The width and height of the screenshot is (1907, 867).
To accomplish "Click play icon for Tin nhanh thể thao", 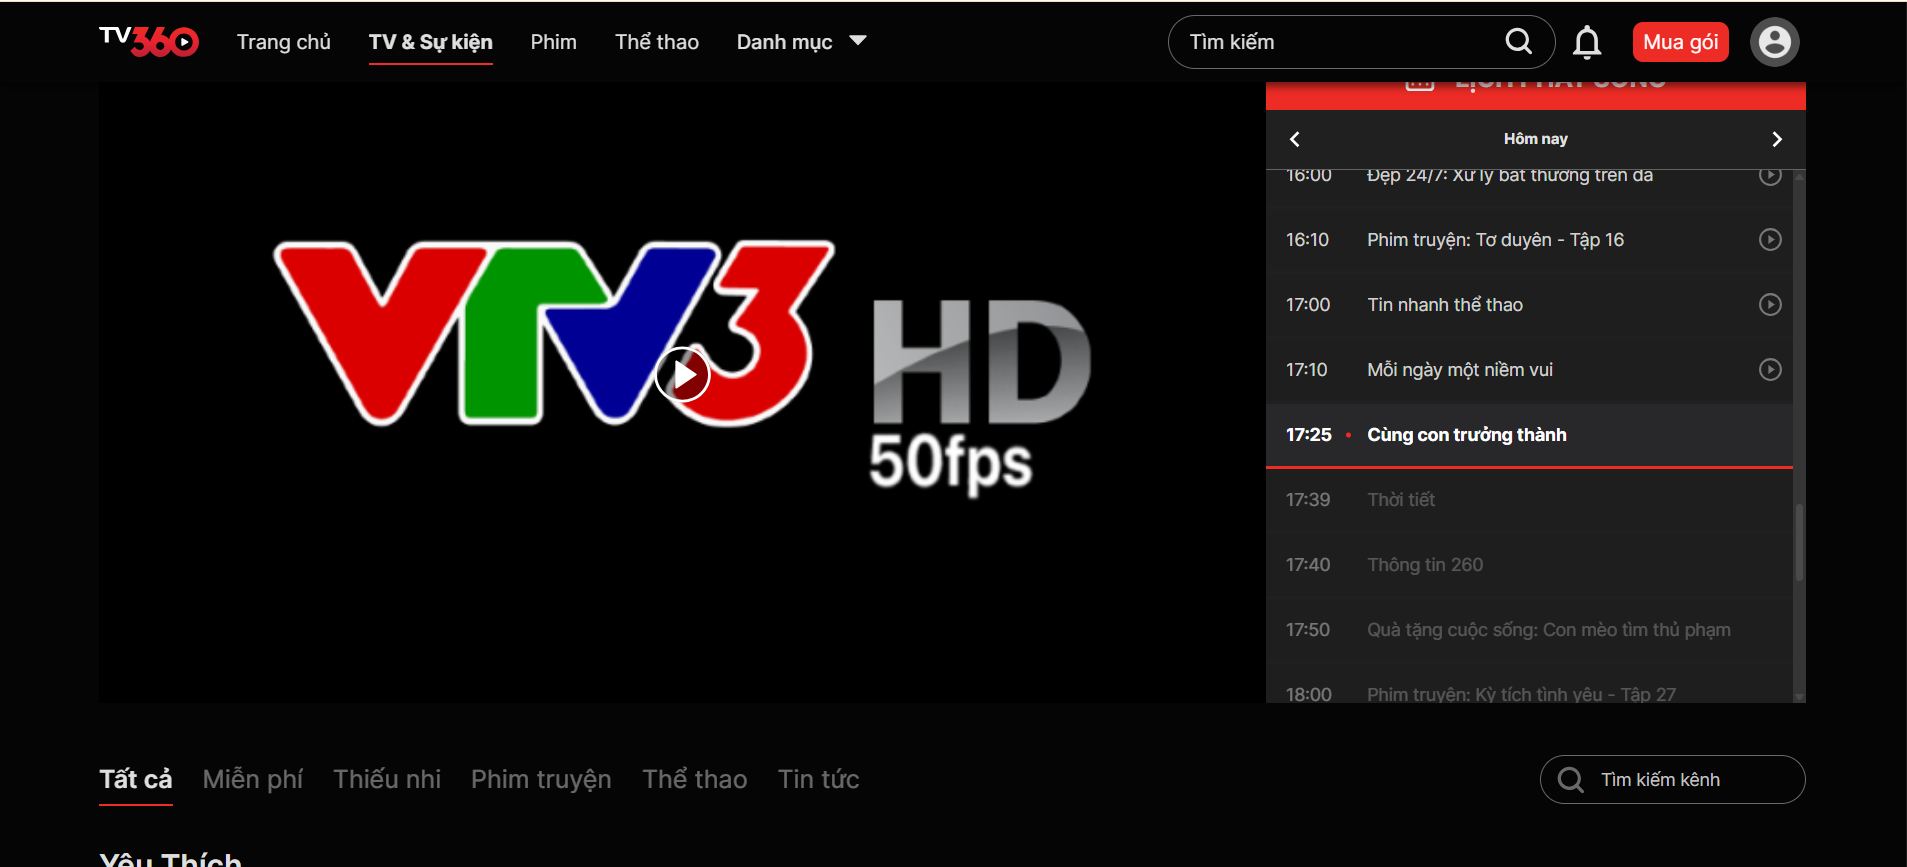I will point(1769,305).
